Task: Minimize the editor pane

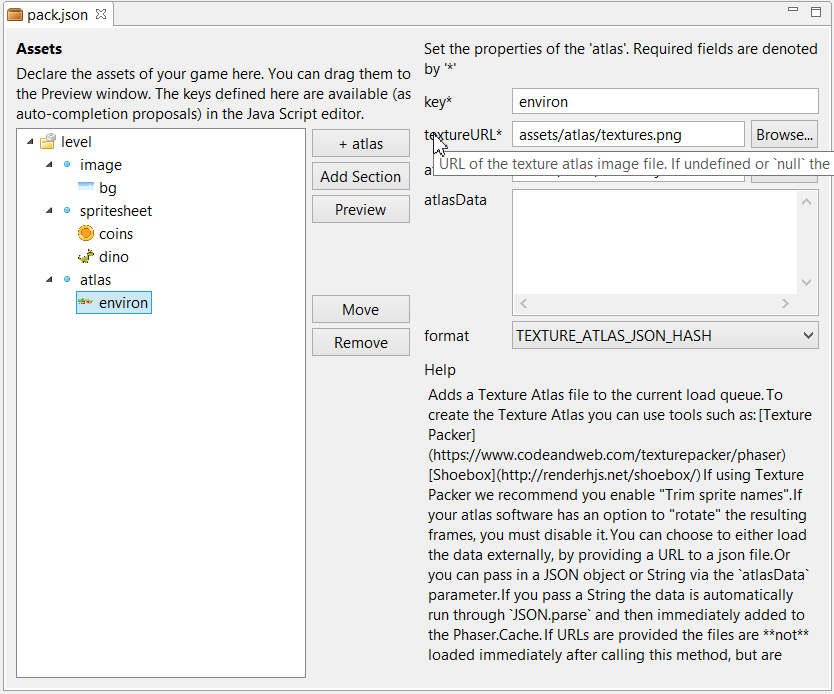Action: coord(793,9)
